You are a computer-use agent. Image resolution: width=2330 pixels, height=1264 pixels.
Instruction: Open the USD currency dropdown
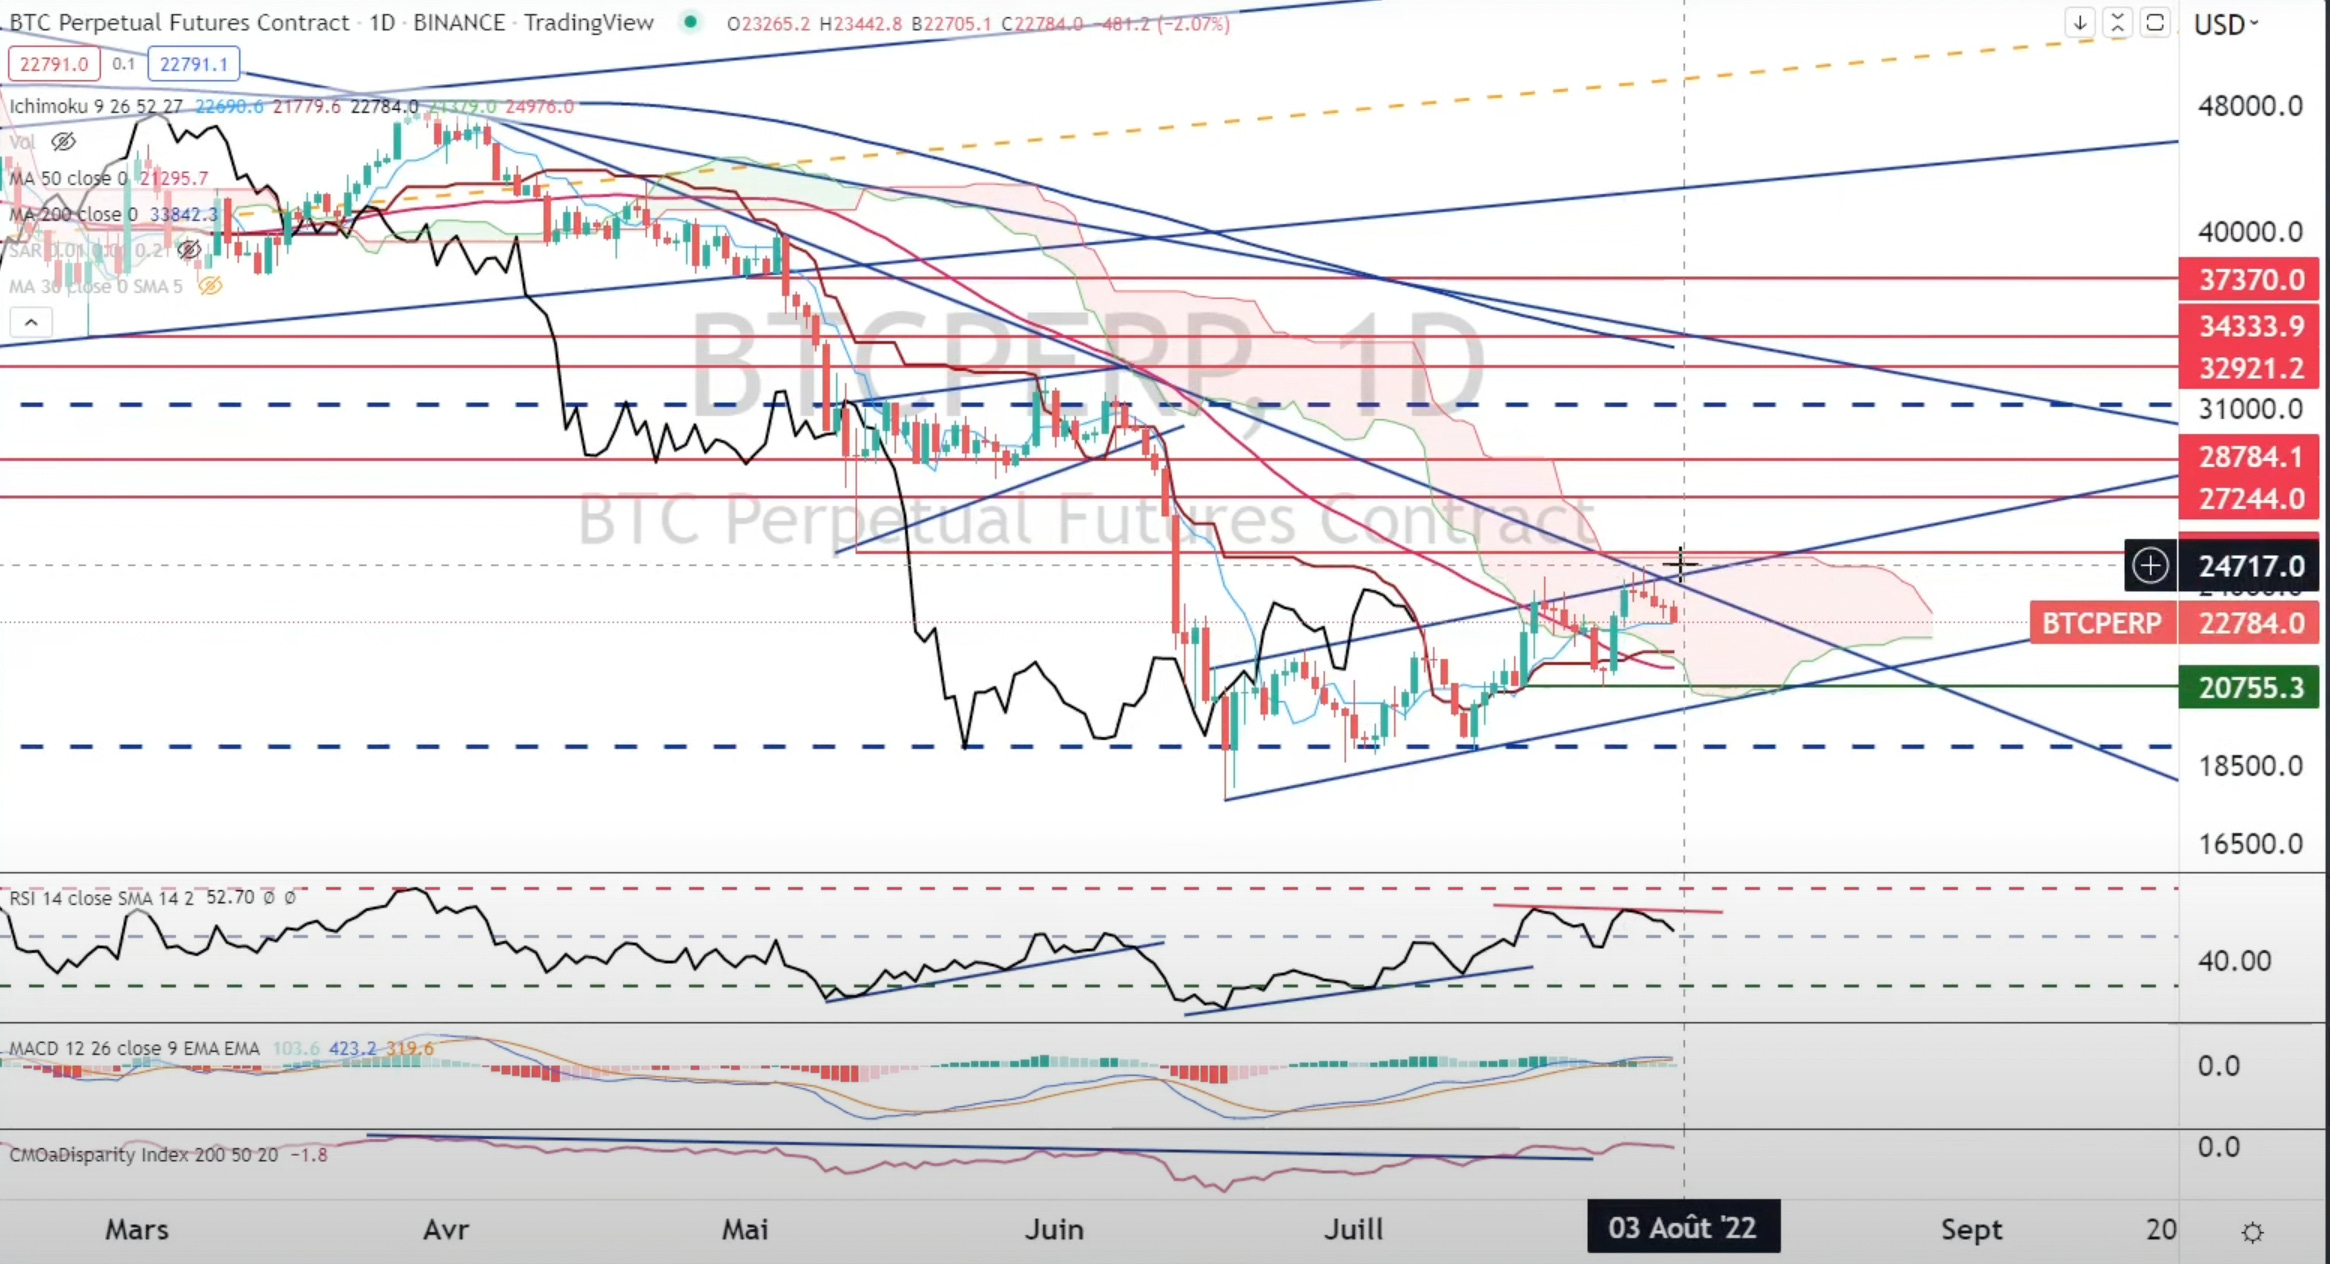2226,24
